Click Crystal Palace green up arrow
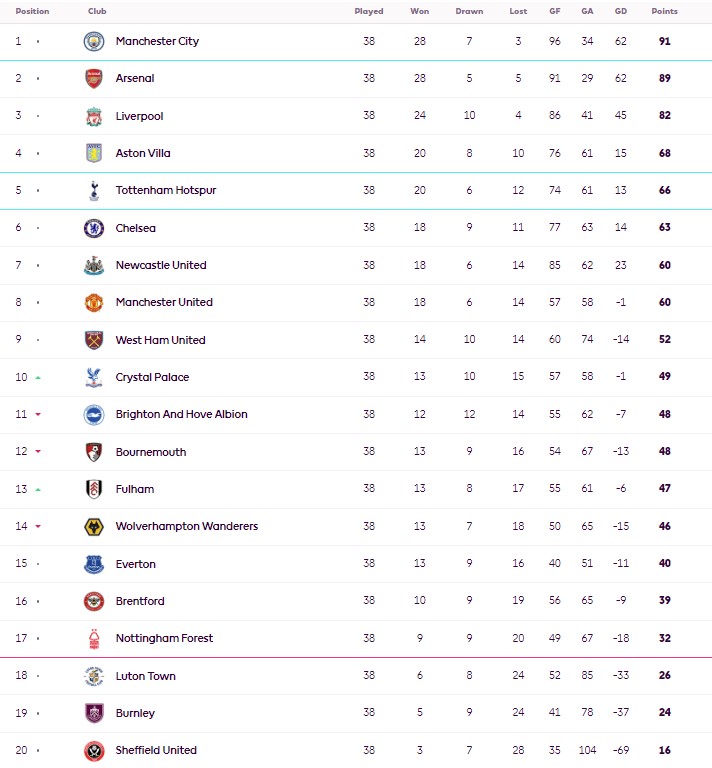Screen dimensions: 712x768 click(x=38, y=378)
